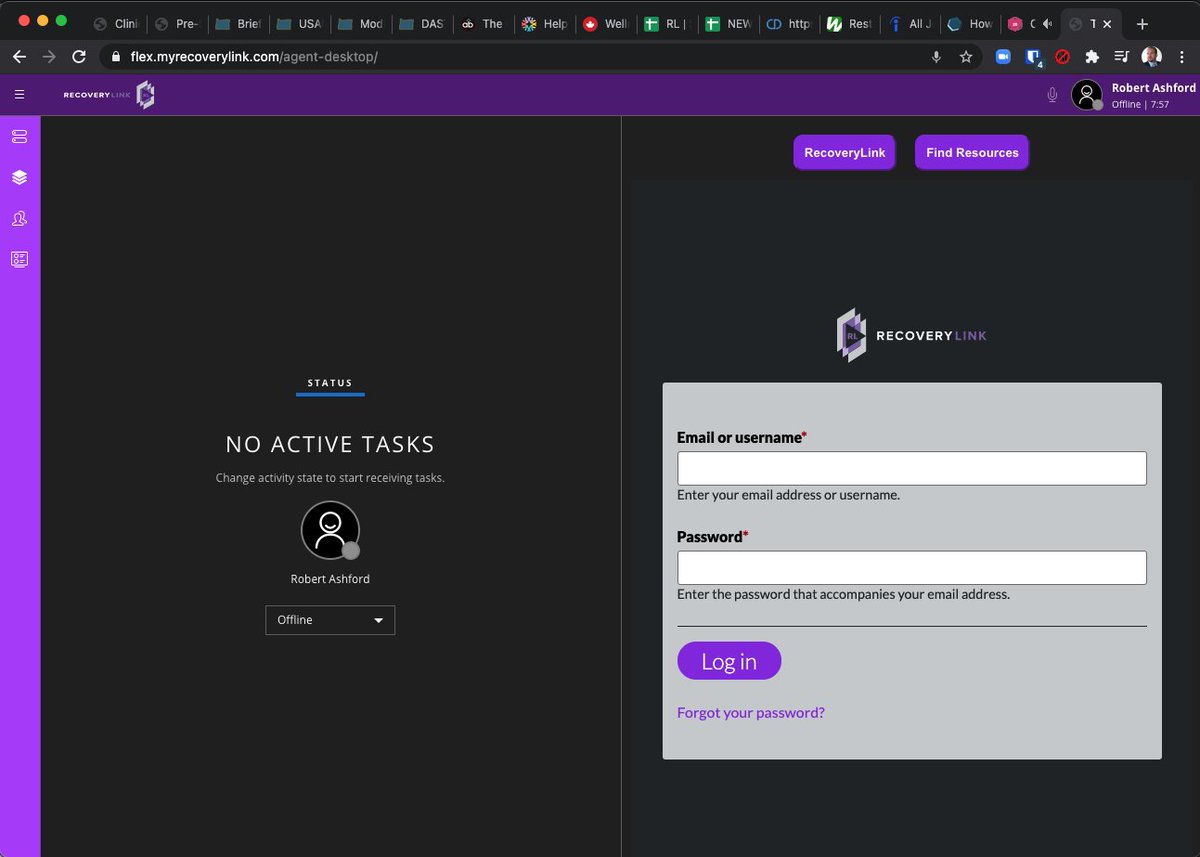Open Robert Ashford user menu avatar in header
The image size is (1200, 857).
[1087, 95]
